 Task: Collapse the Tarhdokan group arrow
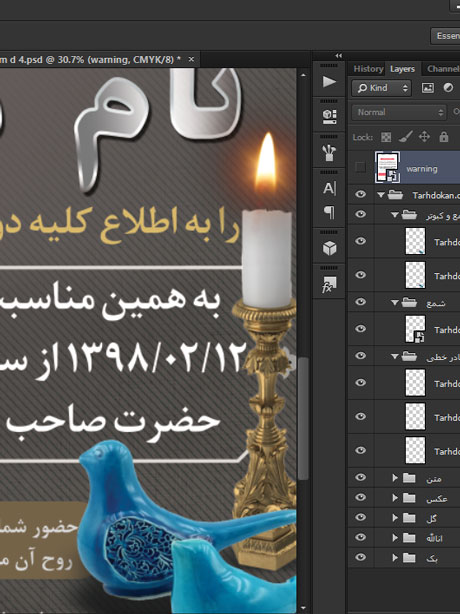381,195
